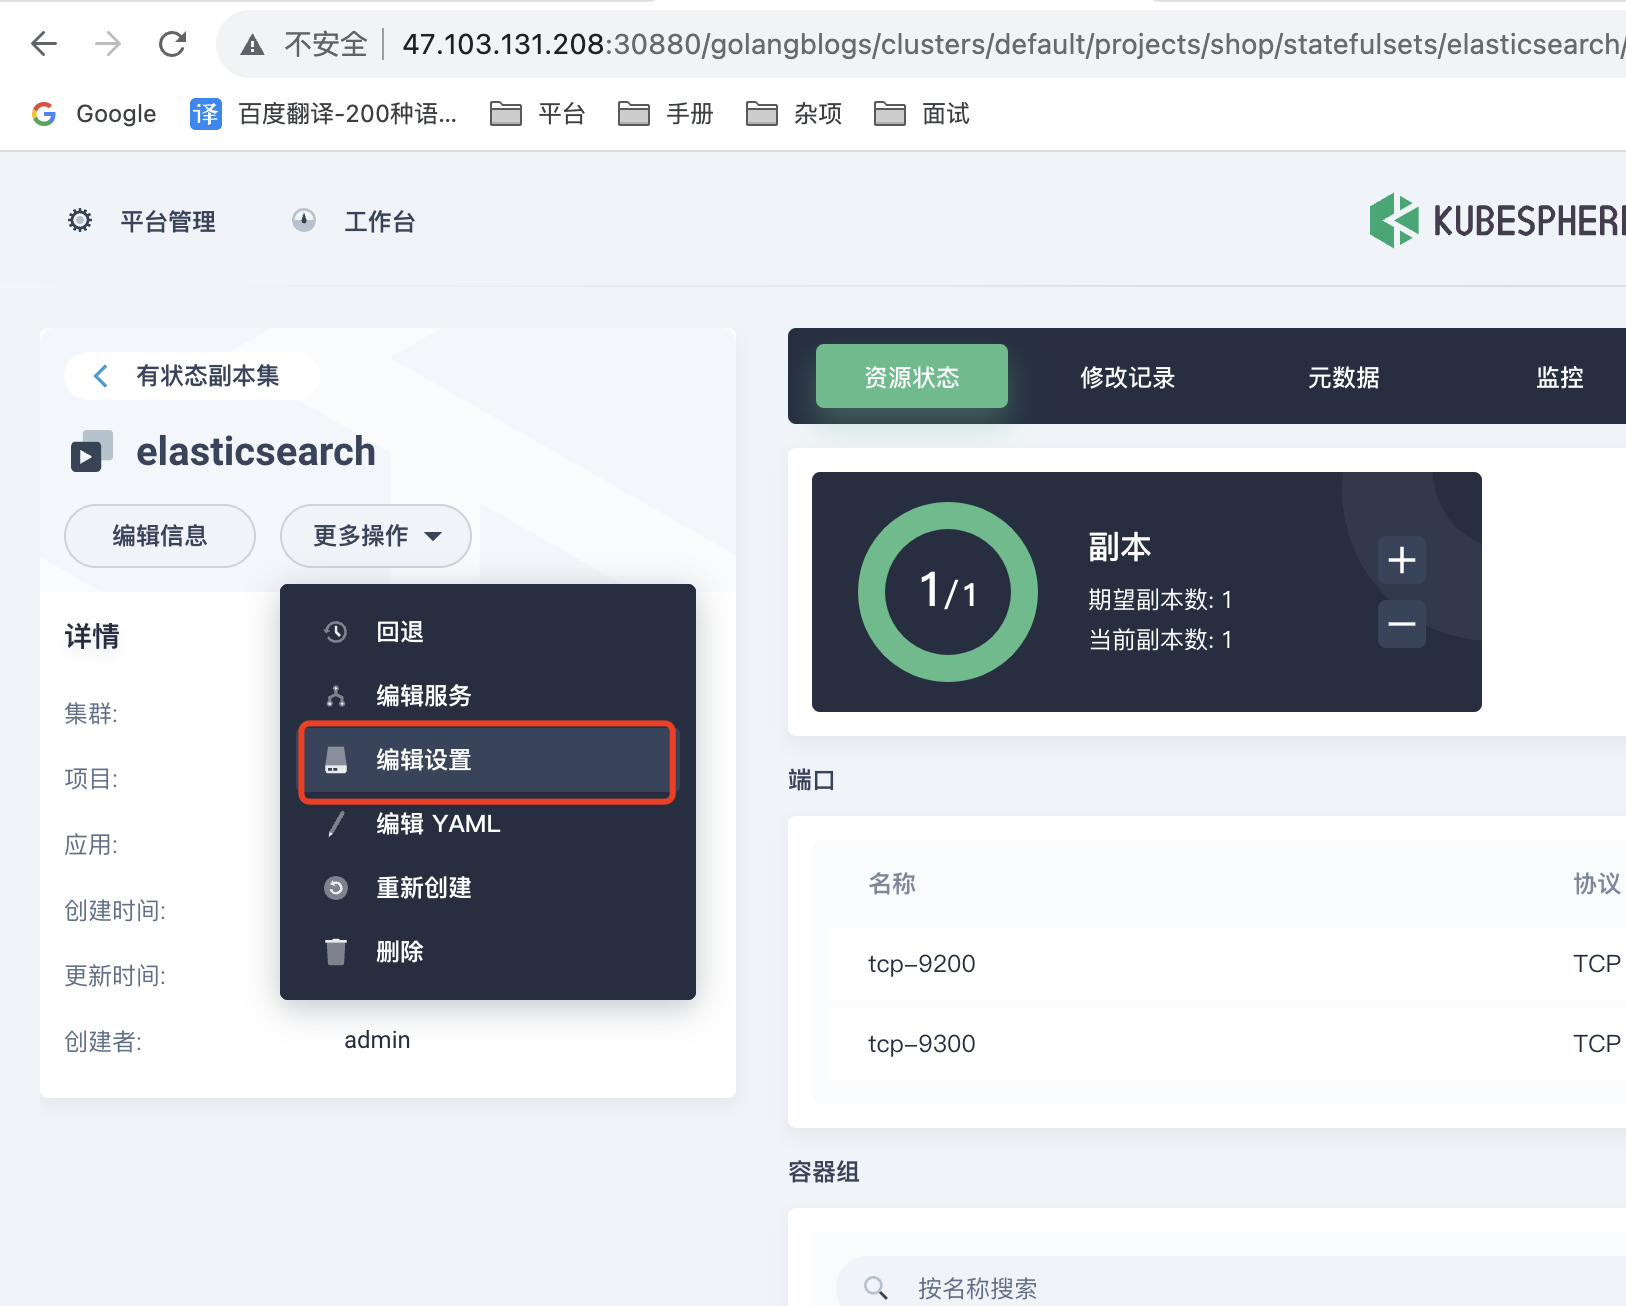Click the 重新创建 restart icon
The image size is (1626, 1306).
point(336,888)
